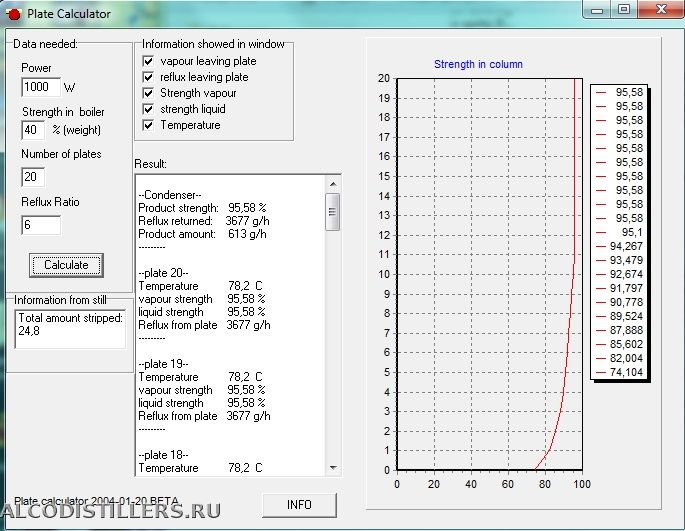Click the Product amount 613 g/h line
Image resolution: width=685 pixels, height=531 pixels.
[x=202, y=234]
